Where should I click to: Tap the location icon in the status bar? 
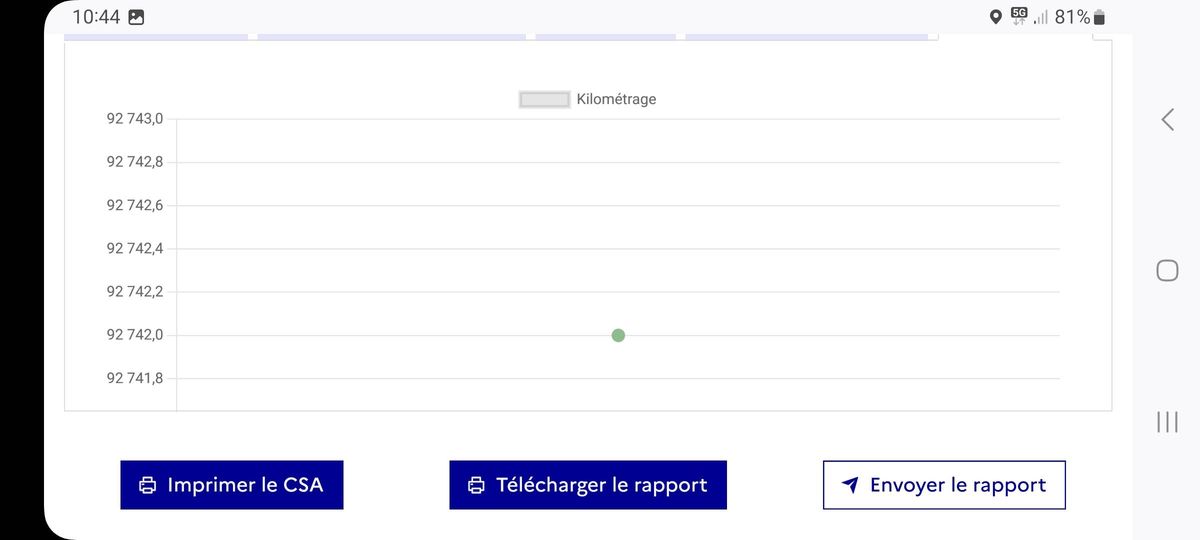[995, 17]
